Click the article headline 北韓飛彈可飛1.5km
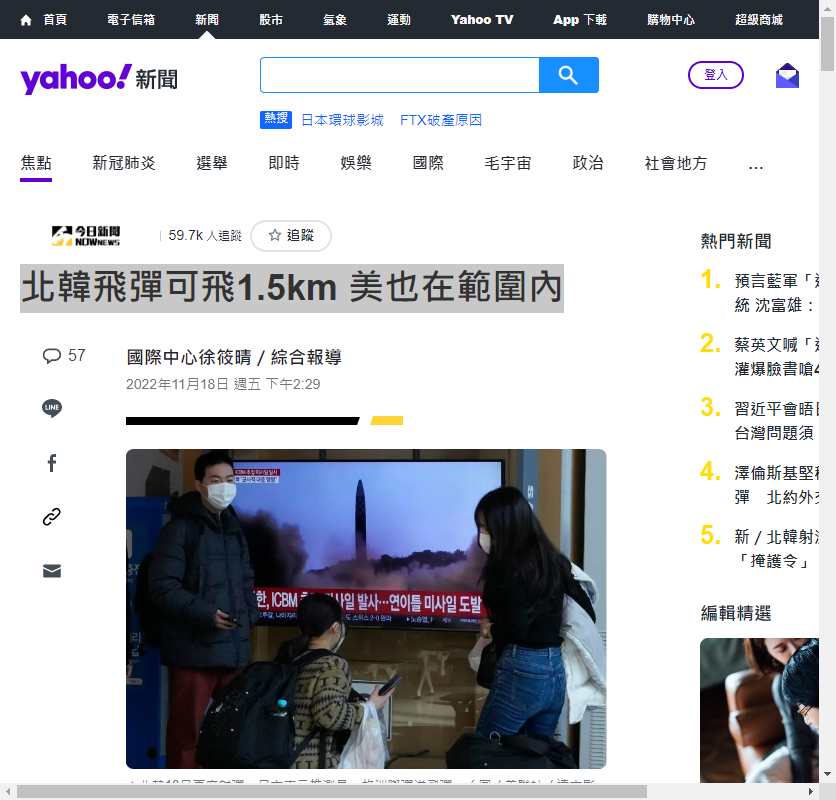Screen dimensions: 836x800 coord(292,288)
